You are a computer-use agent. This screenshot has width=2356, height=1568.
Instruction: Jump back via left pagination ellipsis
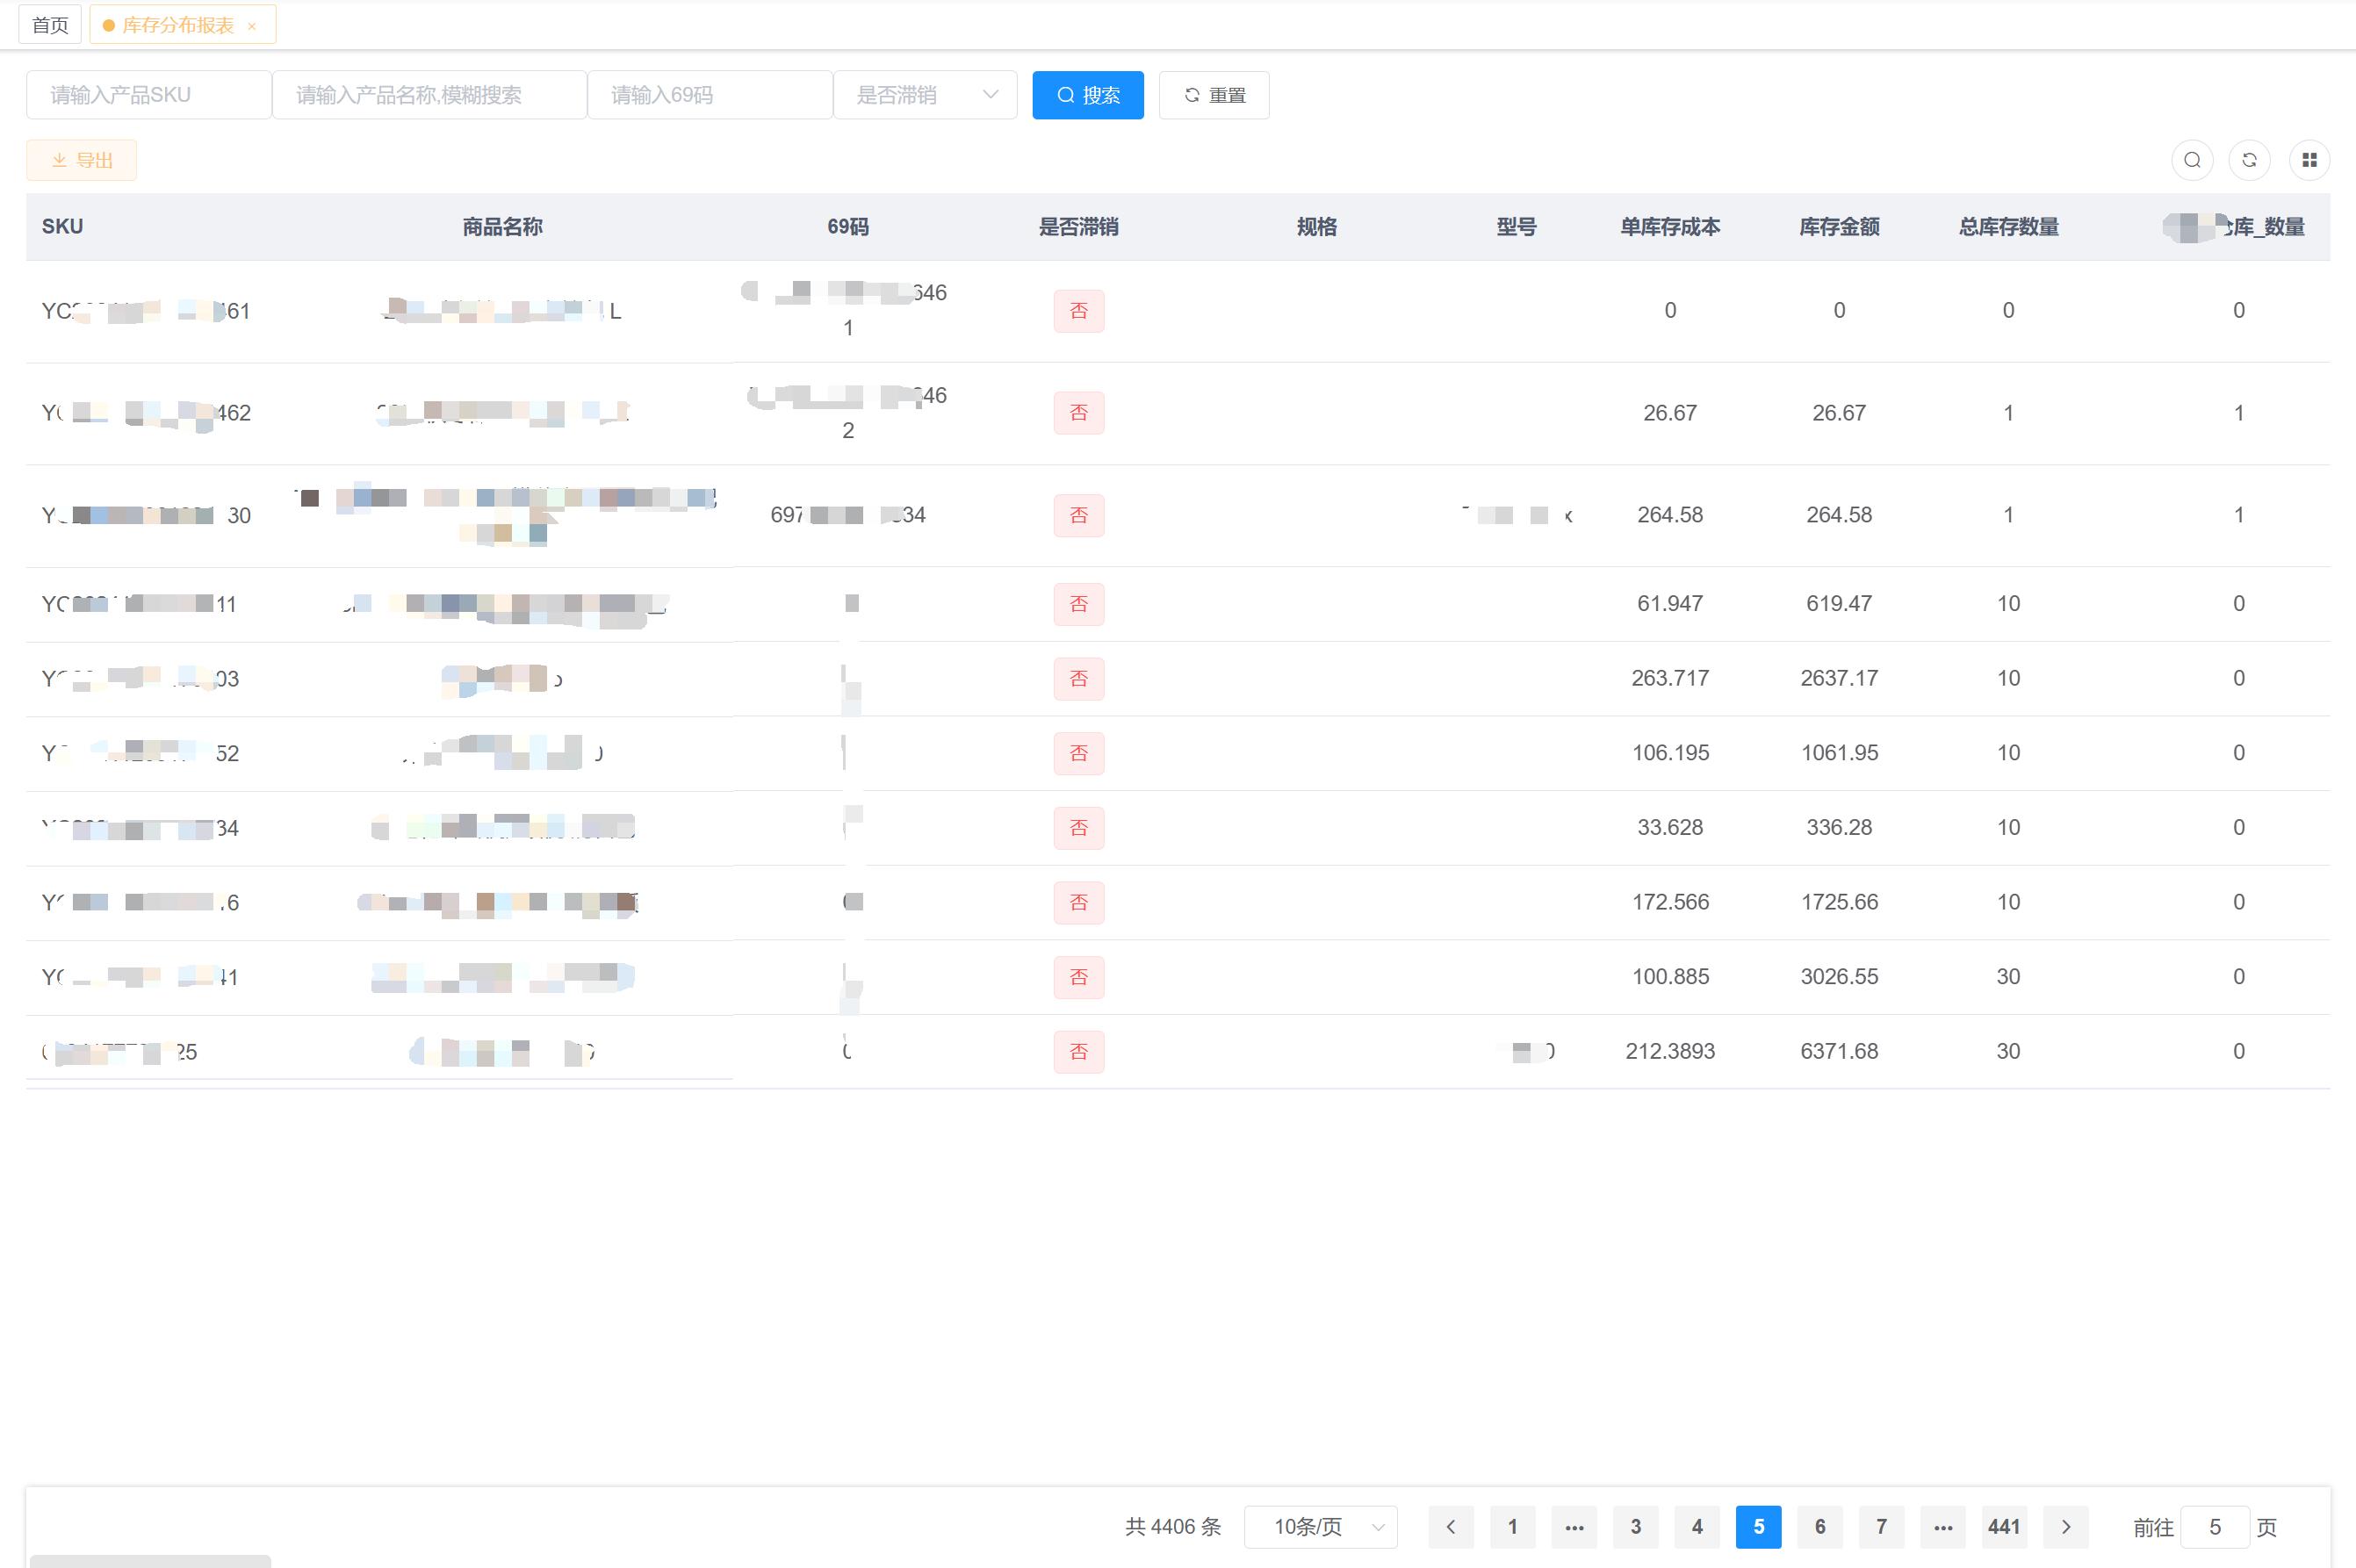[1574, 1526]
